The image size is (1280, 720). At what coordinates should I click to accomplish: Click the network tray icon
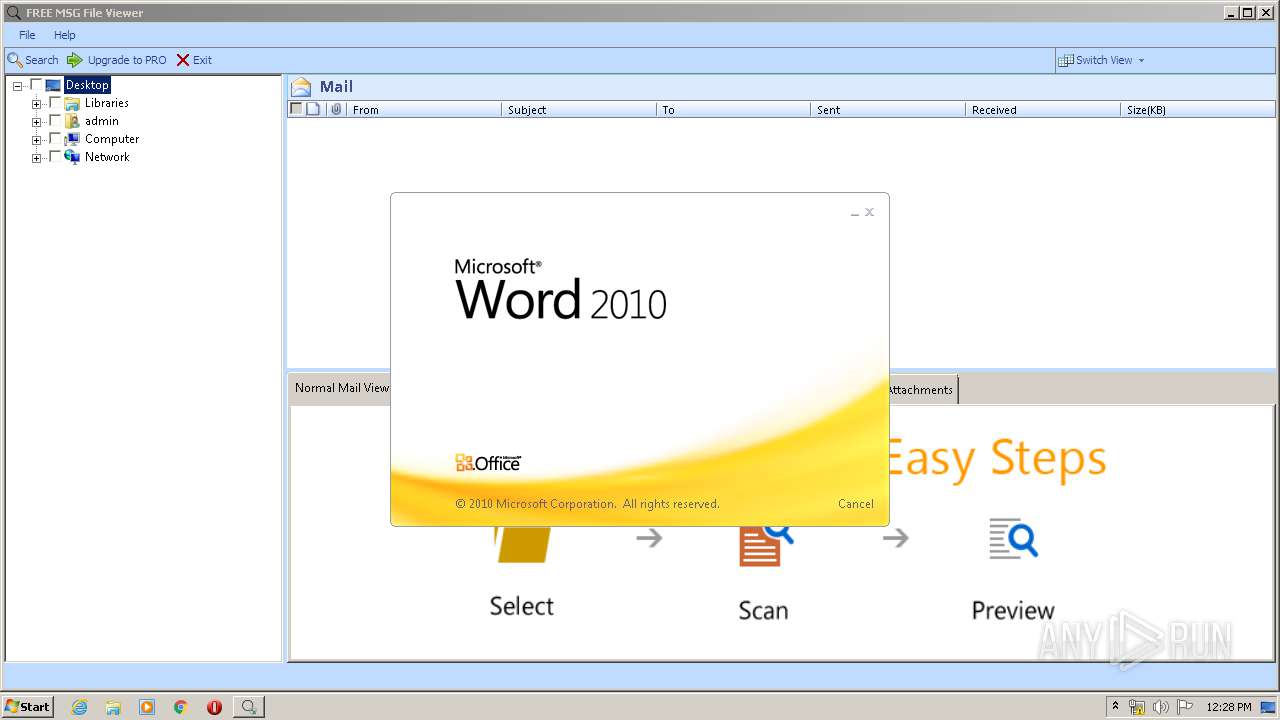click(1137, 707)
